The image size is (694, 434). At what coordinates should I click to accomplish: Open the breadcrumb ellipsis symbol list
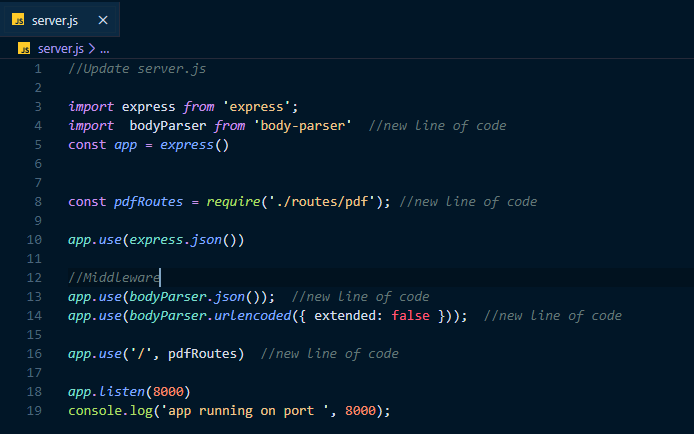point(104,49)
